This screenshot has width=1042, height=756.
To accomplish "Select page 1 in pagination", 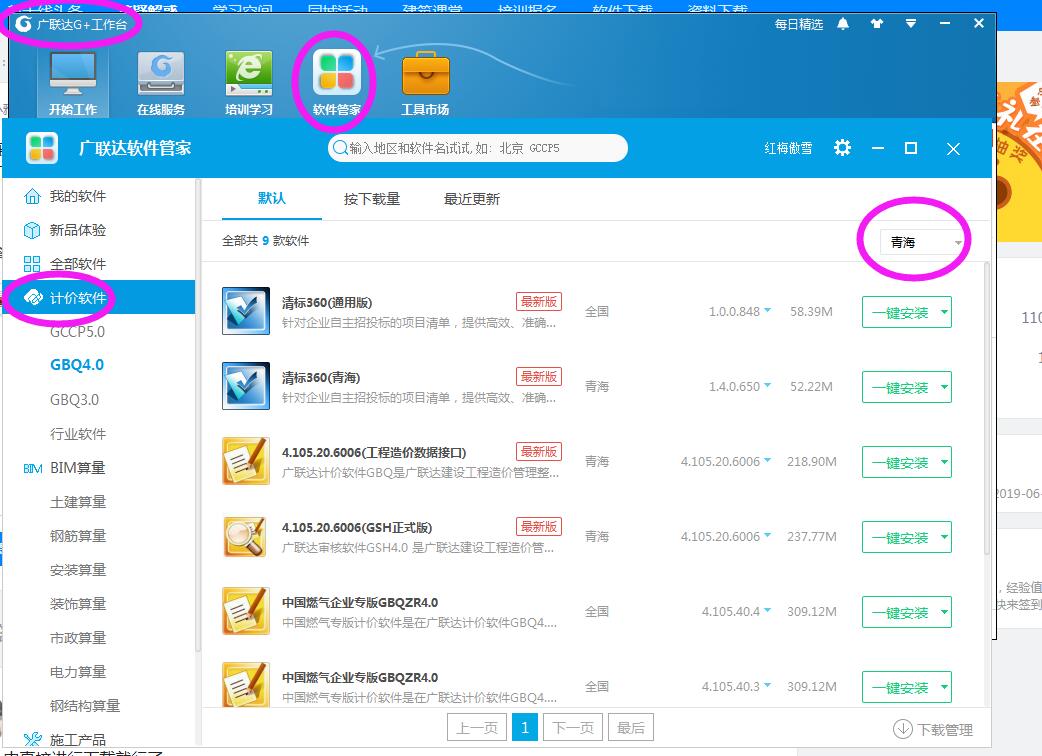I will (525, 727).
